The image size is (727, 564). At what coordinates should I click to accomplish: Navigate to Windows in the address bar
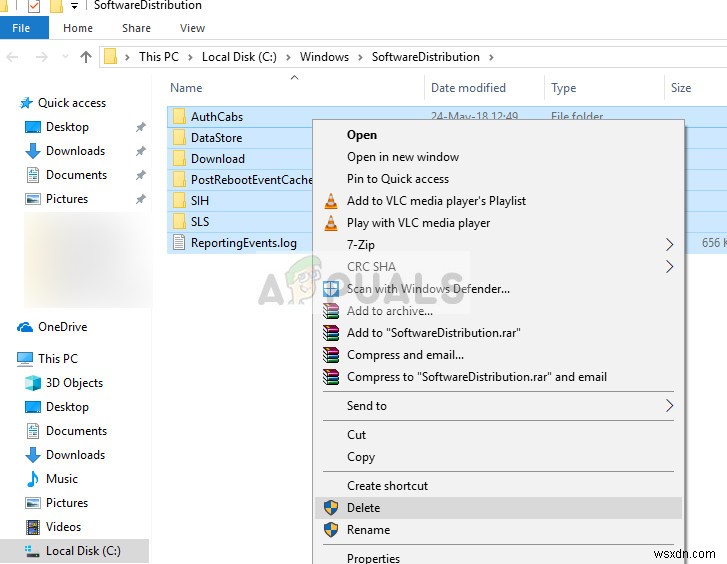pyautogui.click(x=324, y=57)
